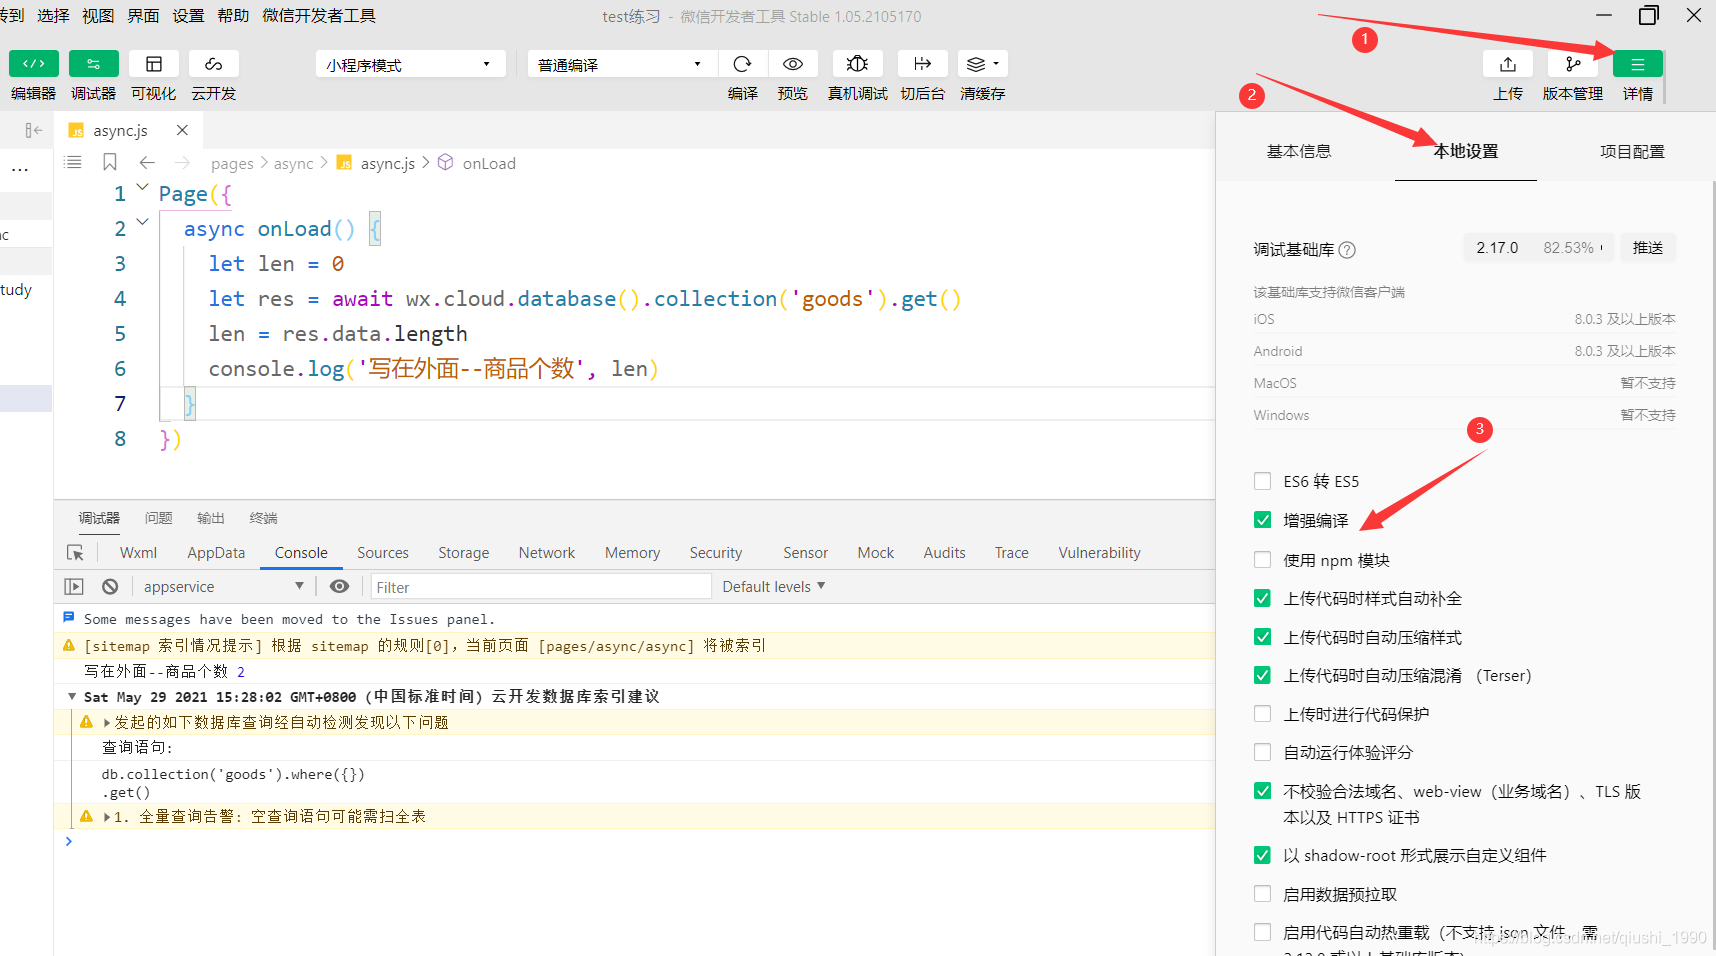Collapse the Page fold arrow on line 1
This screenshot has height=956, width=1716.
coord(142,187)
